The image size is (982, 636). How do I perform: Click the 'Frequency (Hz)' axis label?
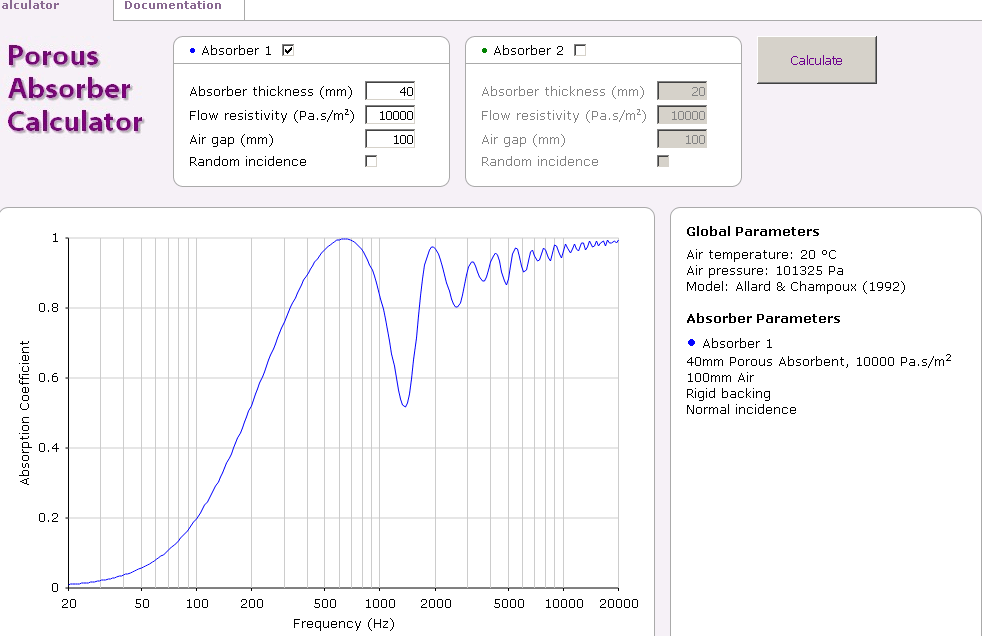pyautogui.click(x=344, y=623)
